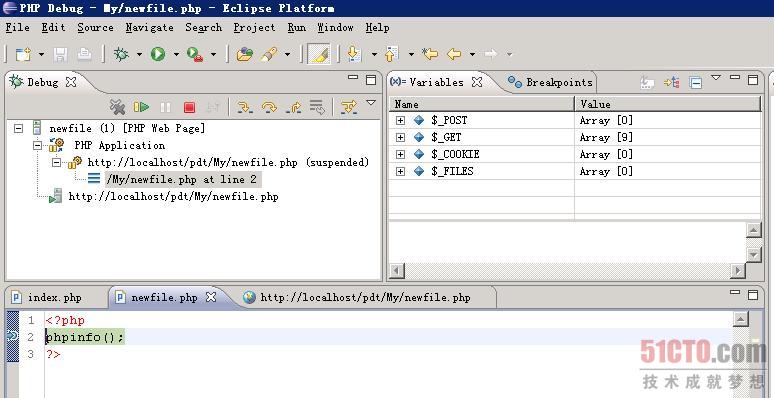The image size is (774, 398).
Task: Click the External Tools run icon
Action: click(195, 54)
